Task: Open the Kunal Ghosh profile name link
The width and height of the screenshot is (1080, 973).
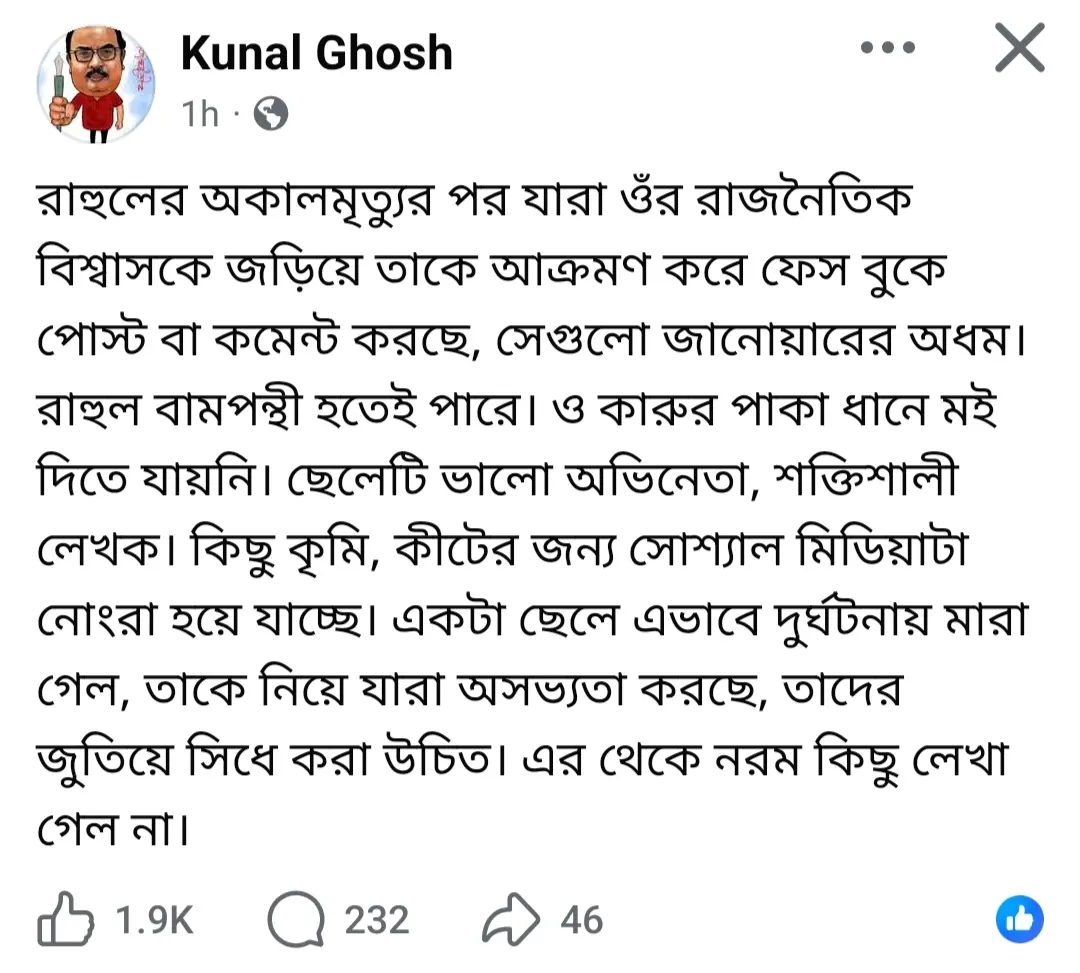Action: [316, 53]
